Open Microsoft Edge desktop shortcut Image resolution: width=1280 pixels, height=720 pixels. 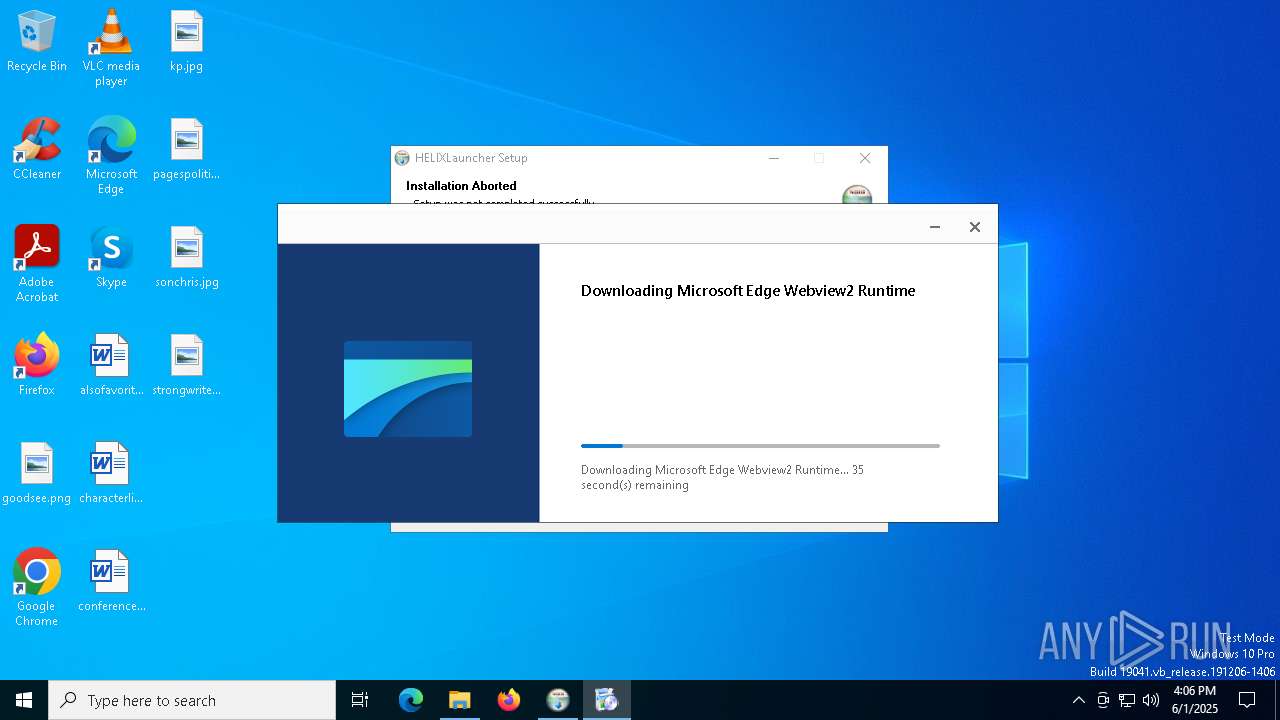(x=111, y=156)
